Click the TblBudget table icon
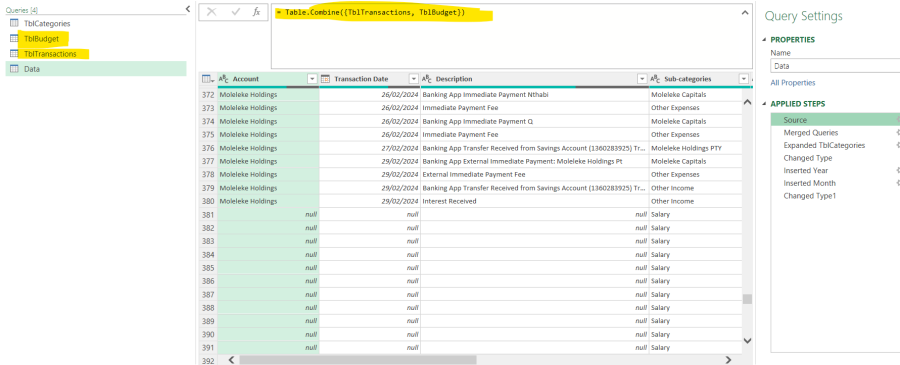Screen dimensions: 900x365 pyautogui.click(x=14, y=38)
